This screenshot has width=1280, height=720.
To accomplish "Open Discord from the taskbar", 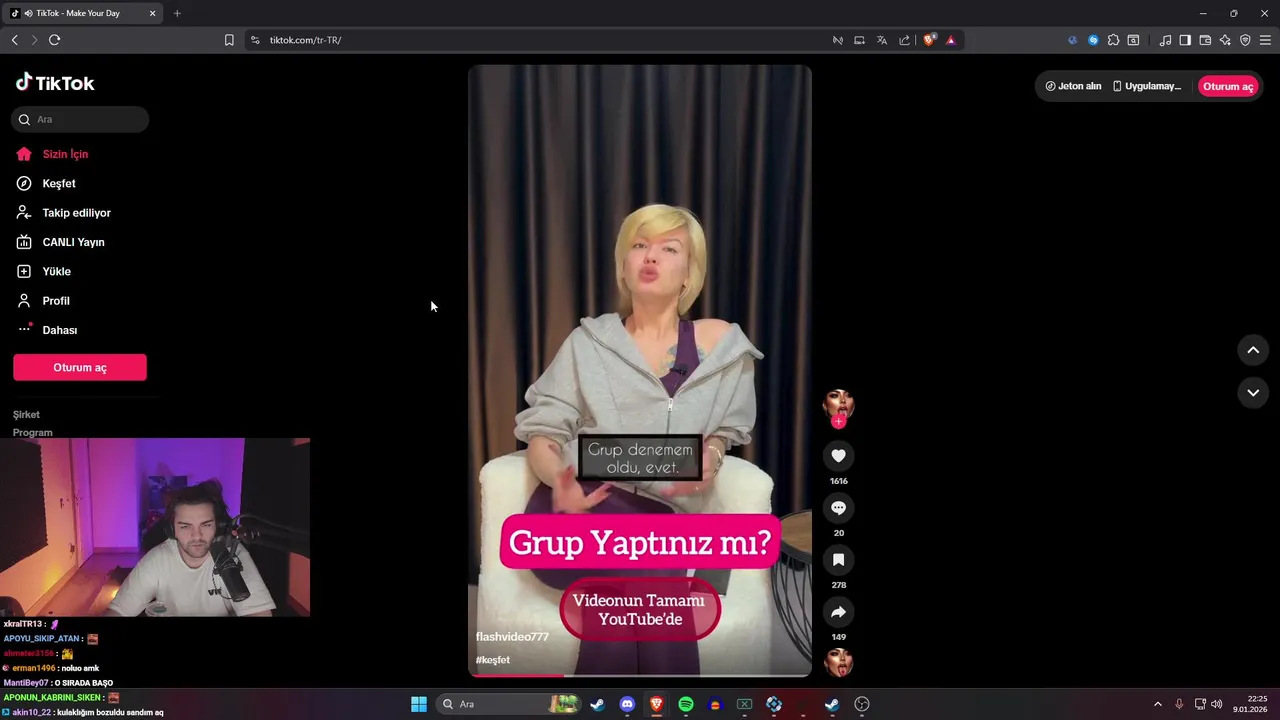I will (627, 704).
